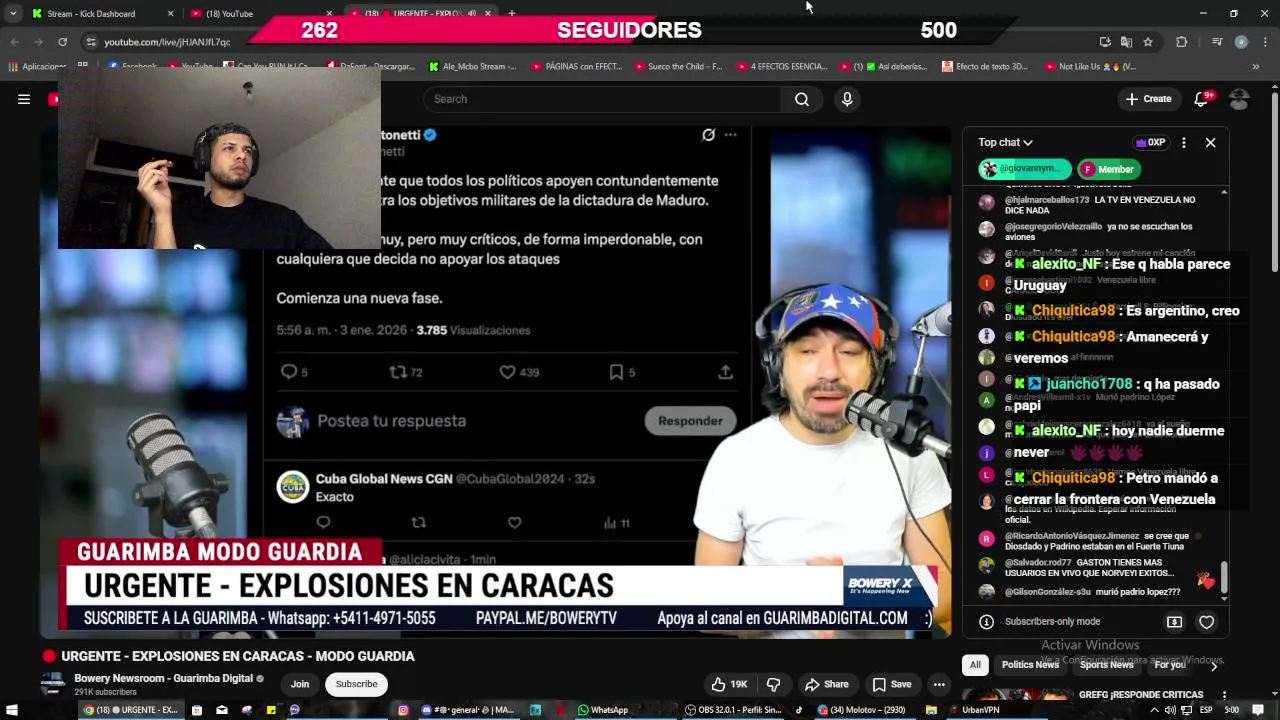Screen dimensions: 1280x720
Task: Open WhatsApp from the taskbar
Action: pos(603,710)
